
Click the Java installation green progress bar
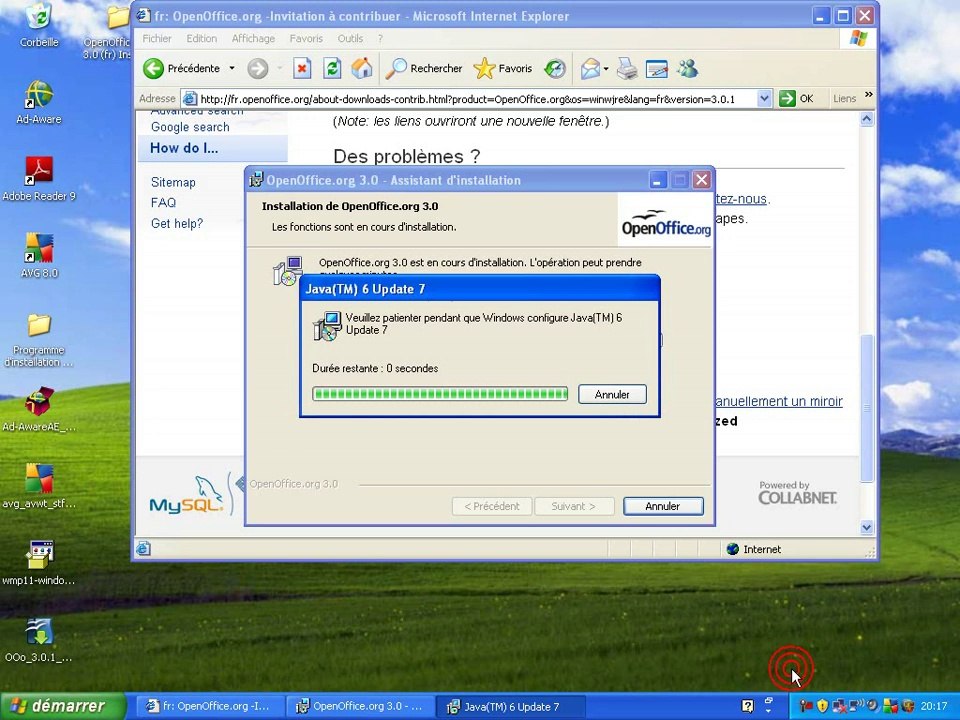click(x=440, y=394)
